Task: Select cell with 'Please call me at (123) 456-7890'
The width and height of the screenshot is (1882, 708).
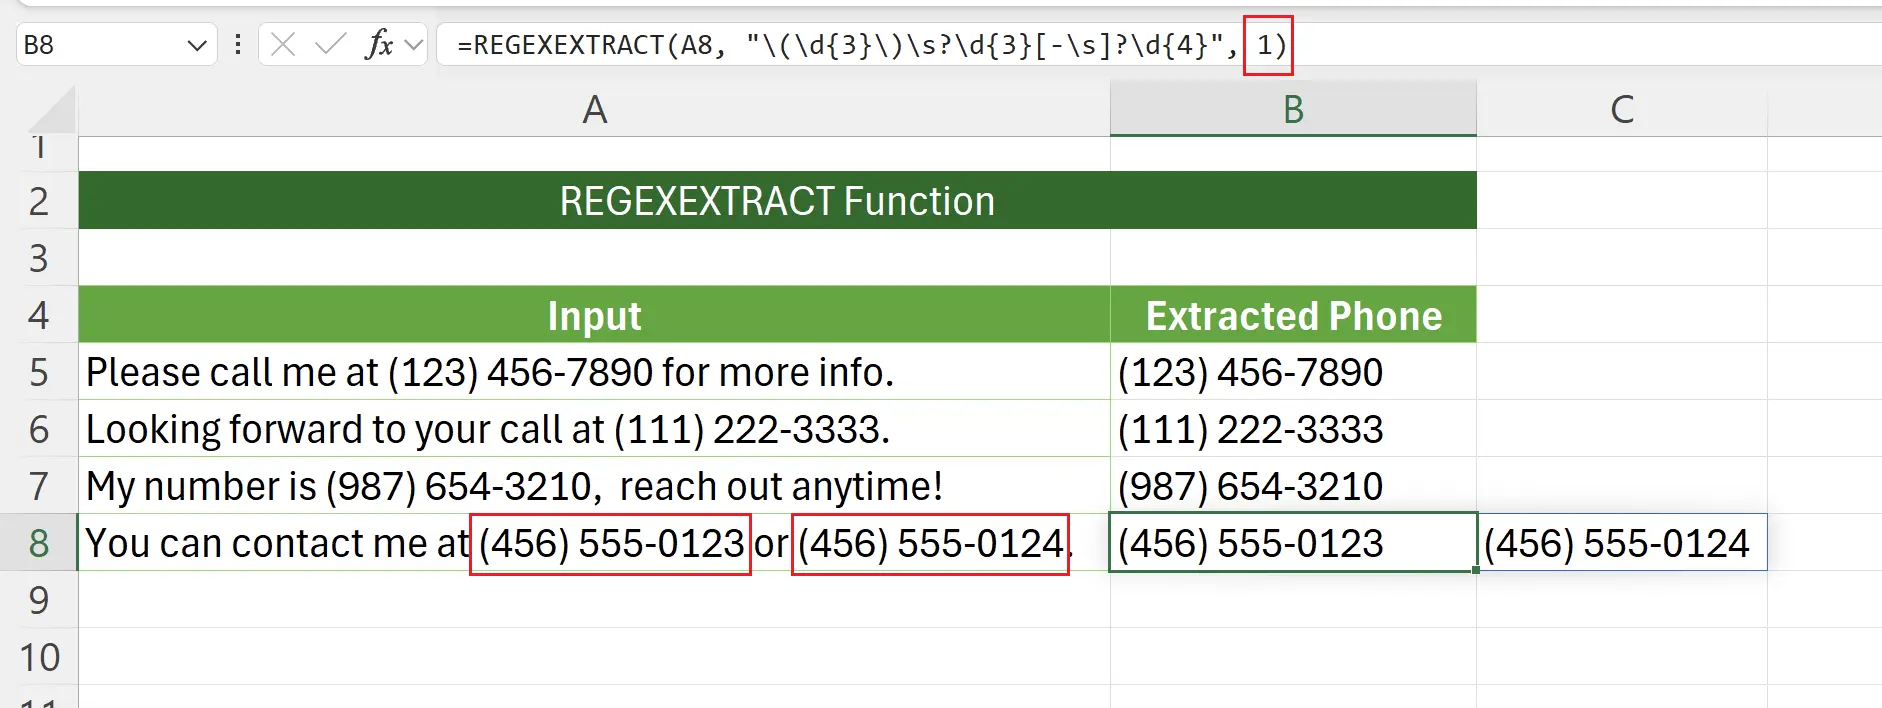Action: pyautogui.click(x=594, y=372)
